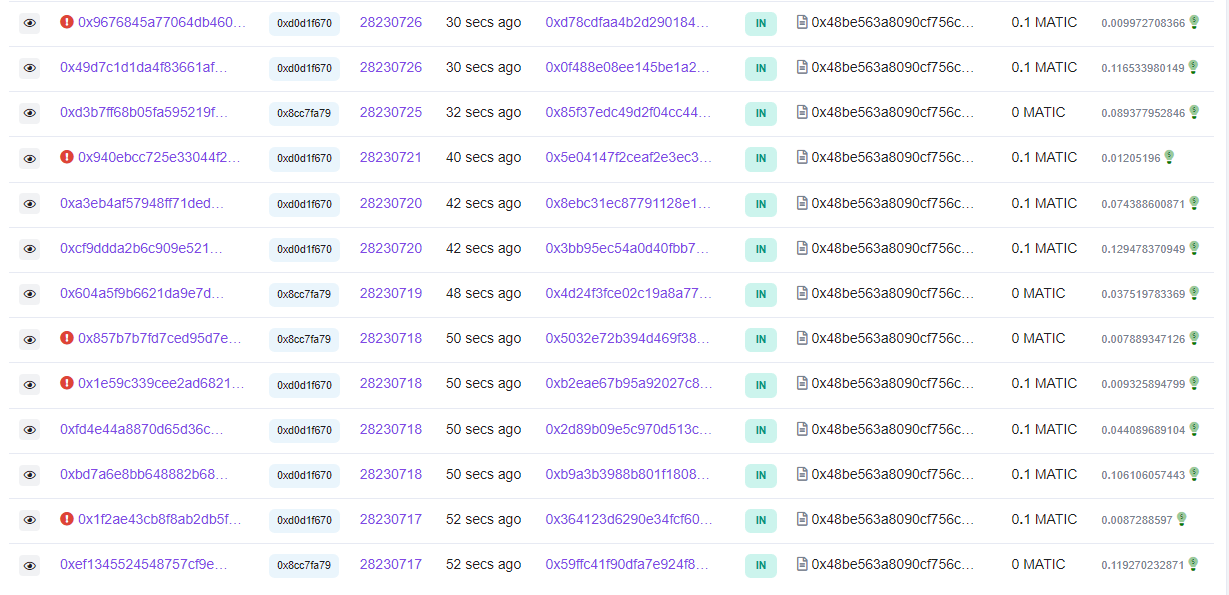The image size is (1229, 595).
Task: Open sender address 0x5032e72b394d469f38
Action: (x=628, y=338)
